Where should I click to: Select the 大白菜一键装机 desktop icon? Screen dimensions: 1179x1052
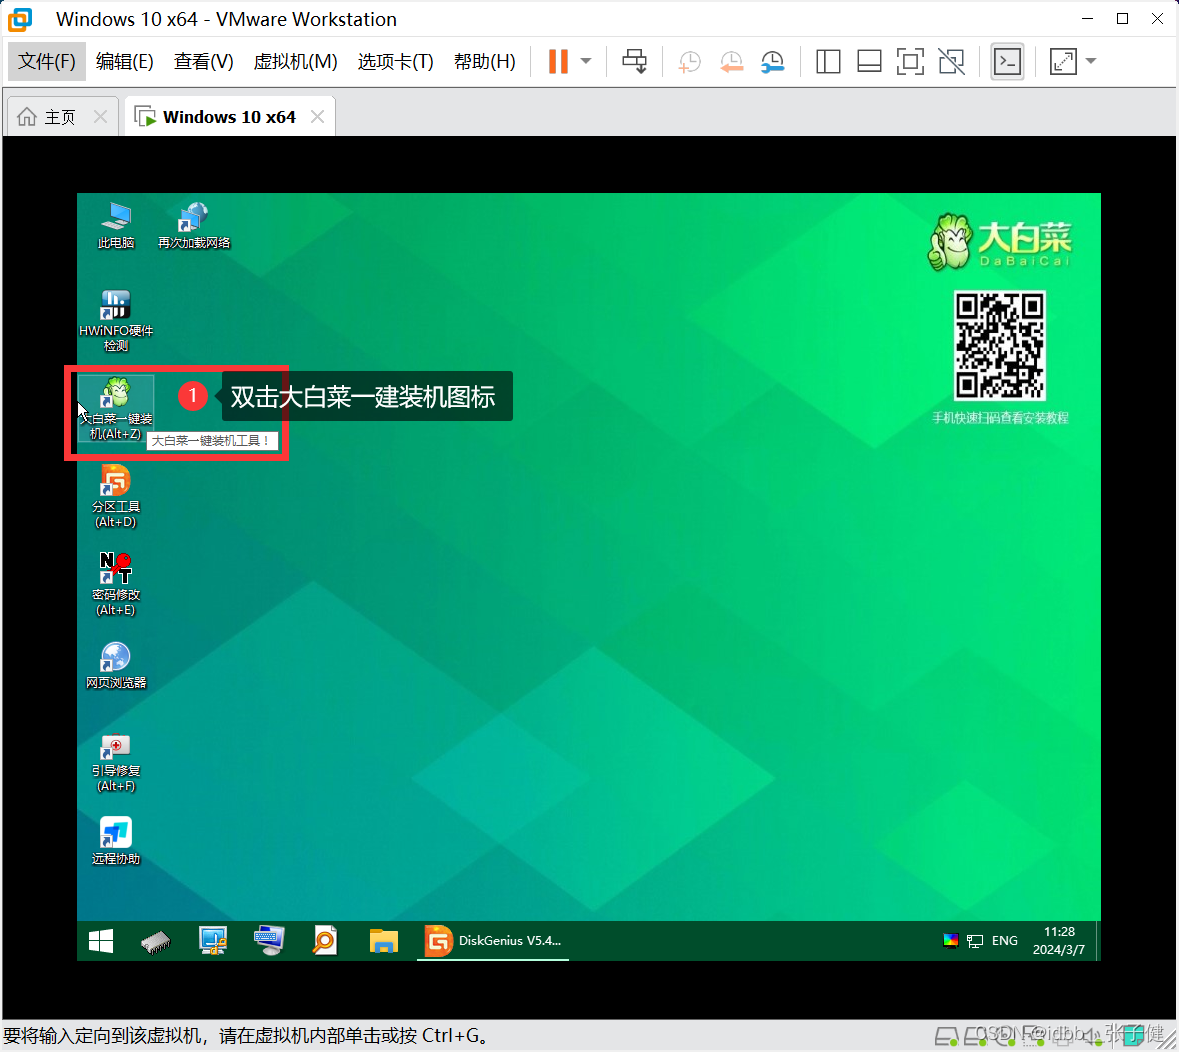[116, 408]
